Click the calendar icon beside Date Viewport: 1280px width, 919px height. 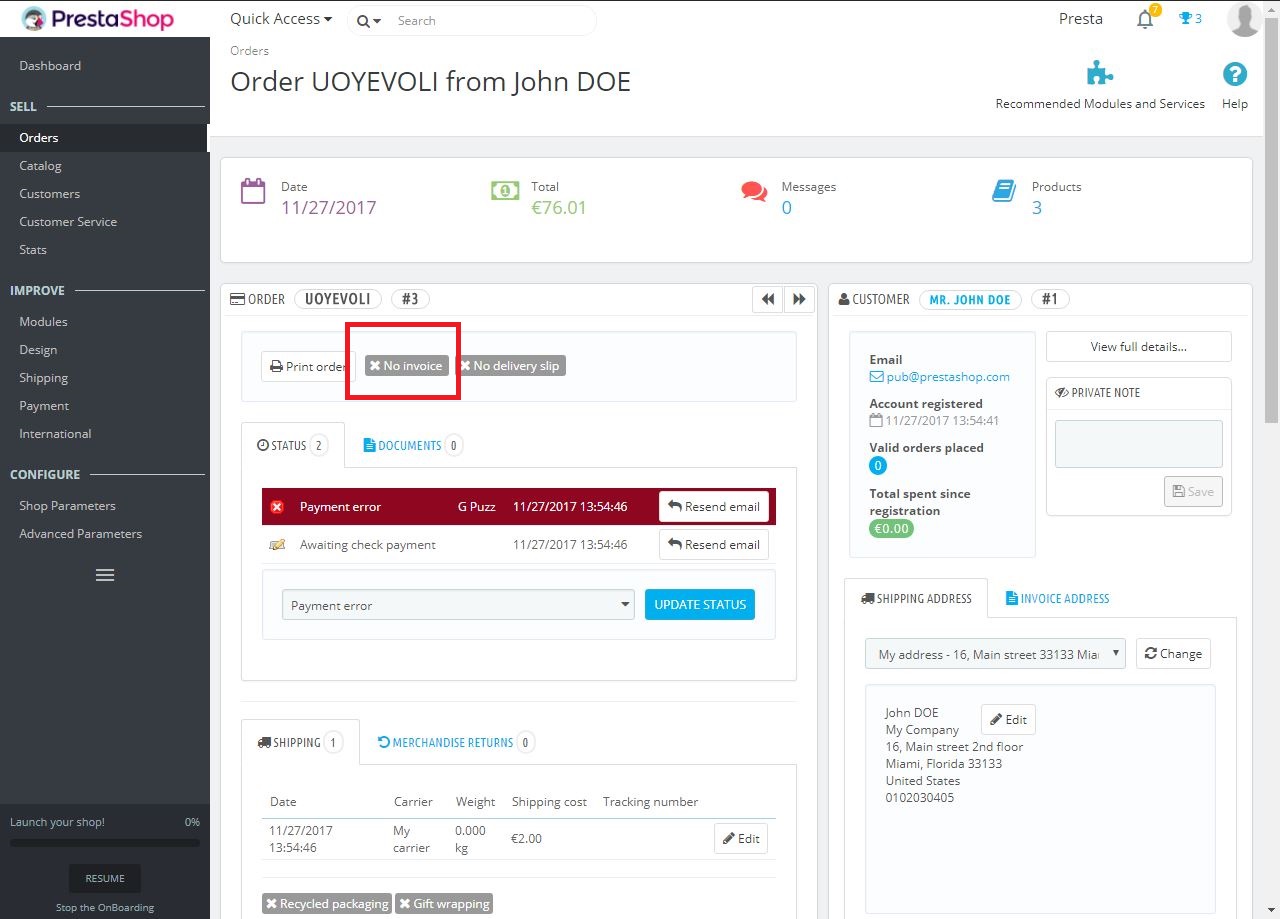(x=253, y=191)
